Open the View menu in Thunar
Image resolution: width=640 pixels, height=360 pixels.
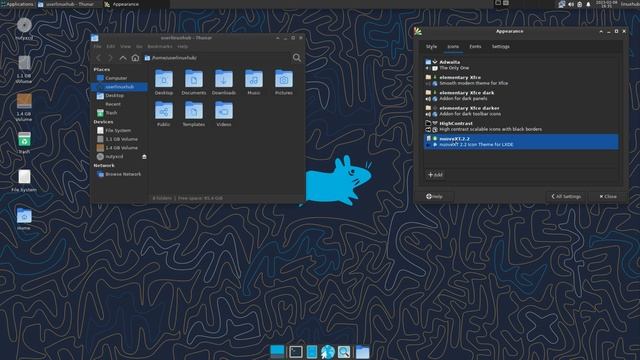(125, 47)
